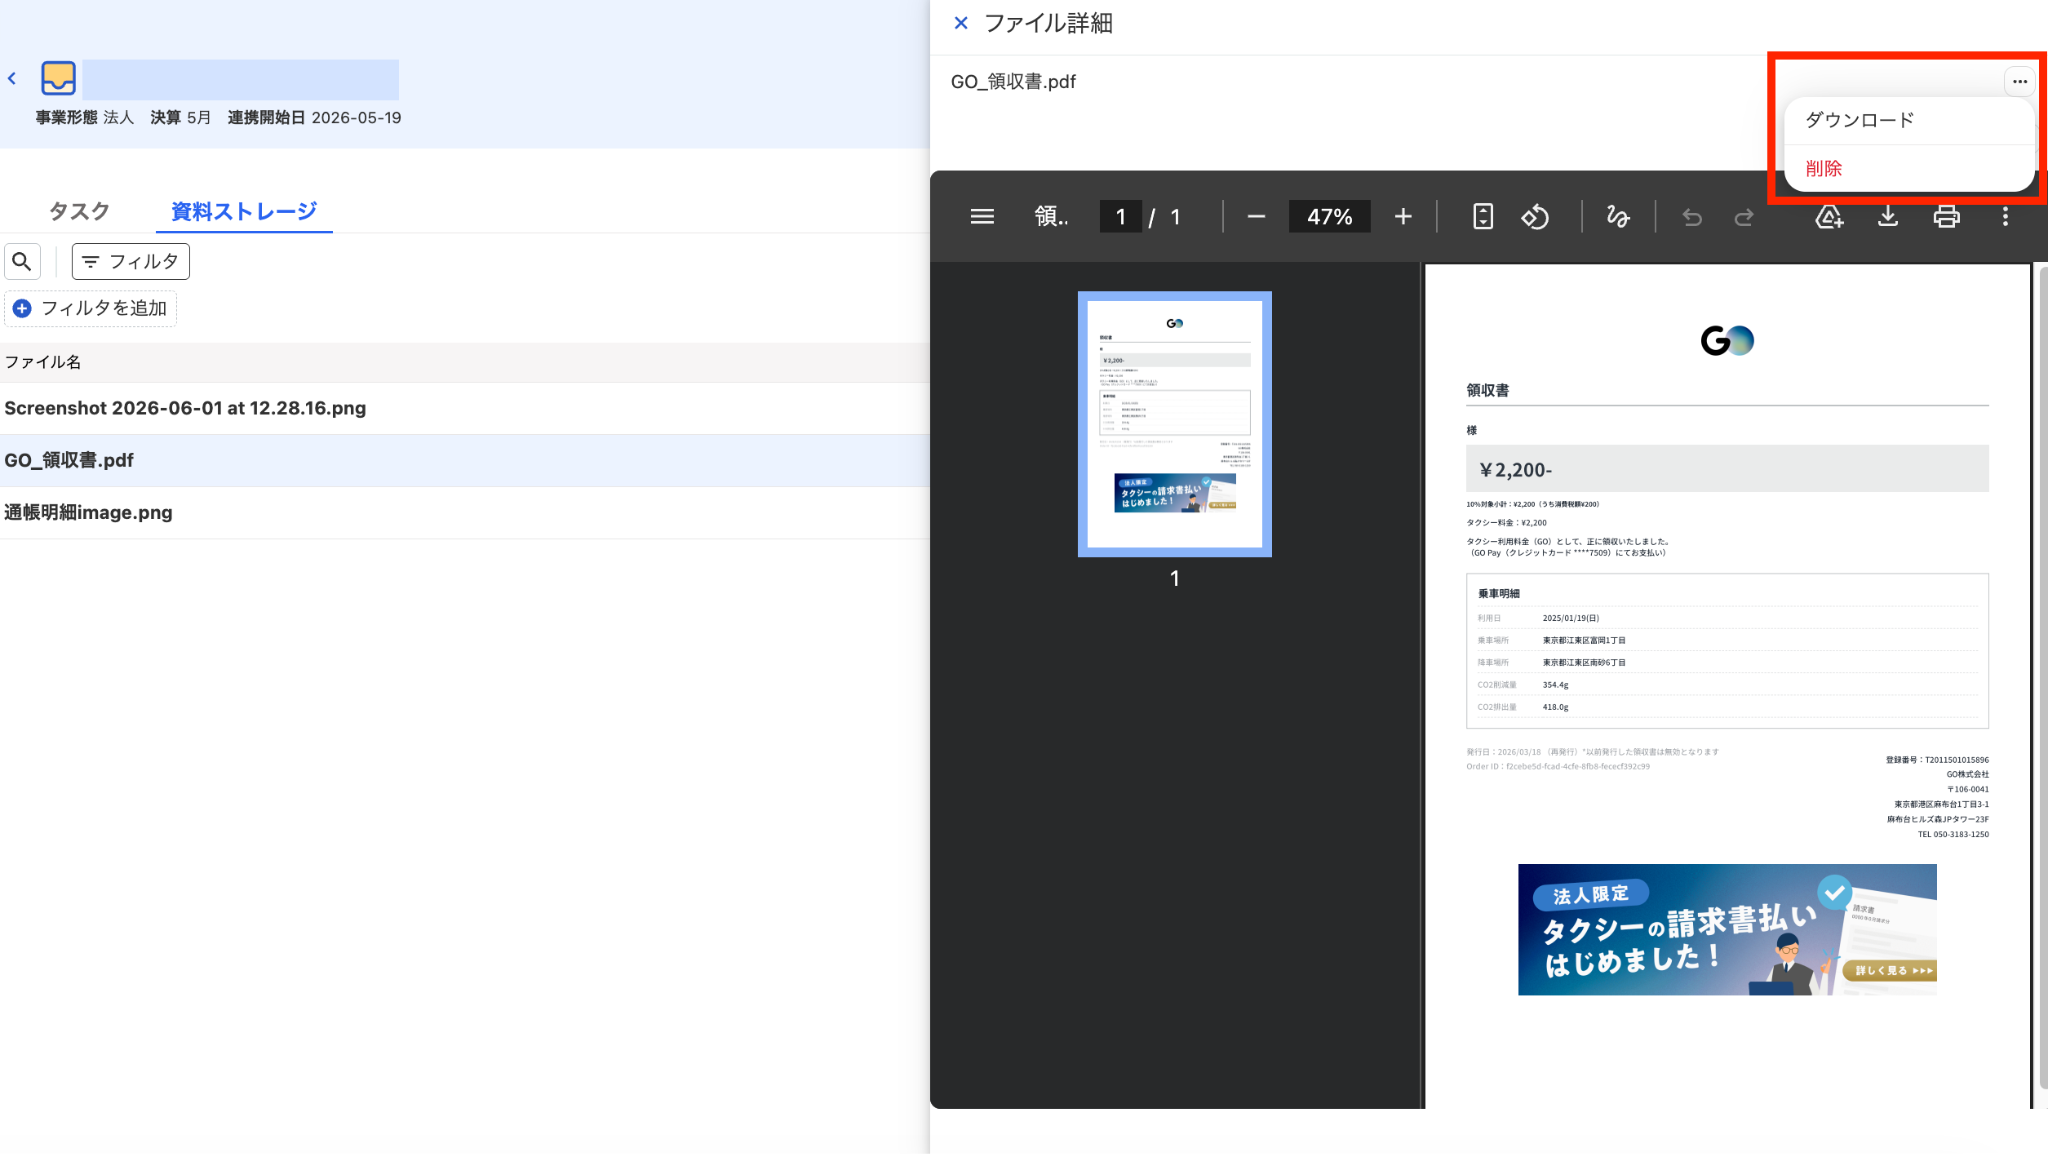The width and height of the screenshot is (2048, 1154).
Task: Click the 47% zoom level field
Action: coord(1329,217)
